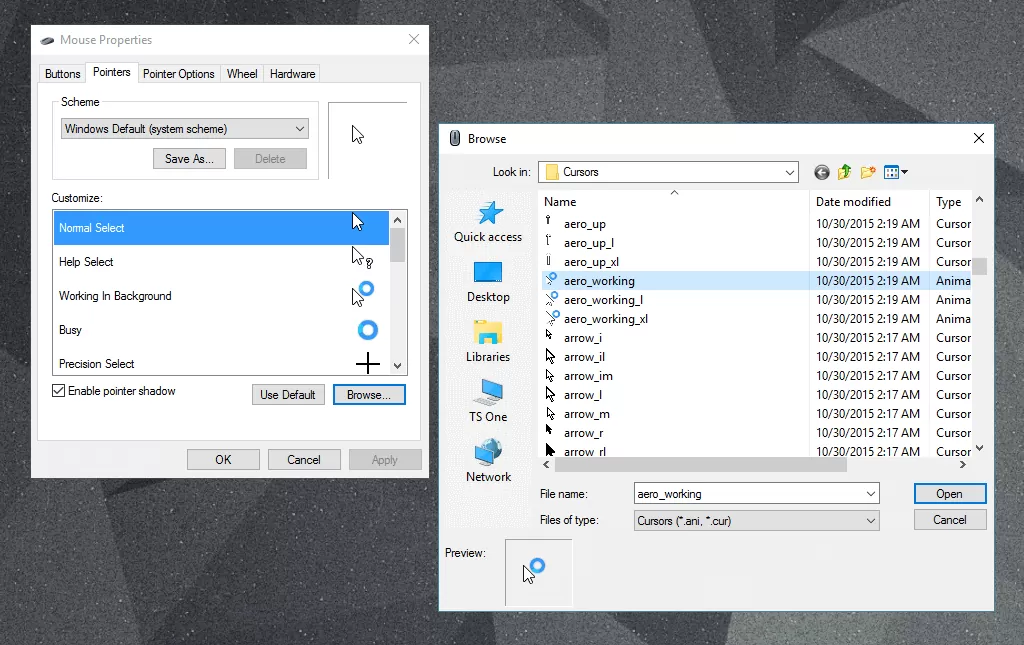
Task: Create new folder icon in Browse toolbar
Action: tap(868, 172)
